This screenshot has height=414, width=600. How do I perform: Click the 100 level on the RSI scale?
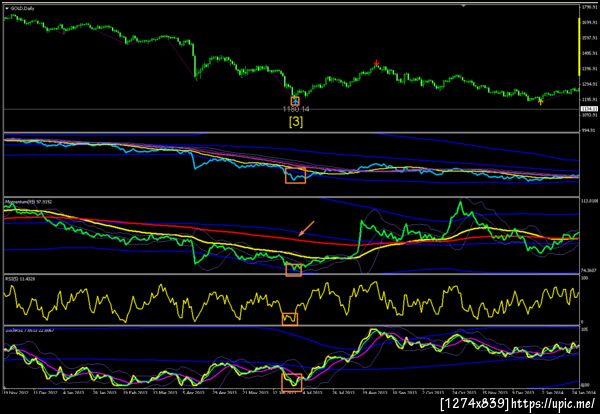point(584,278)
